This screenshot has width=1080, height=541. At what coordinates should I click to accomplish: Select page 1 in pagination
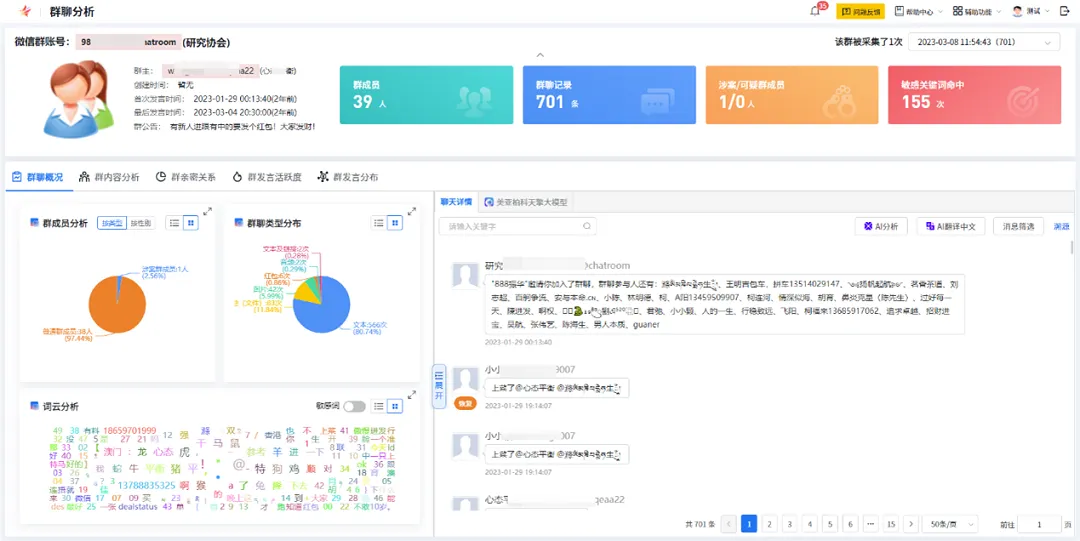click(x=749, y=524)
